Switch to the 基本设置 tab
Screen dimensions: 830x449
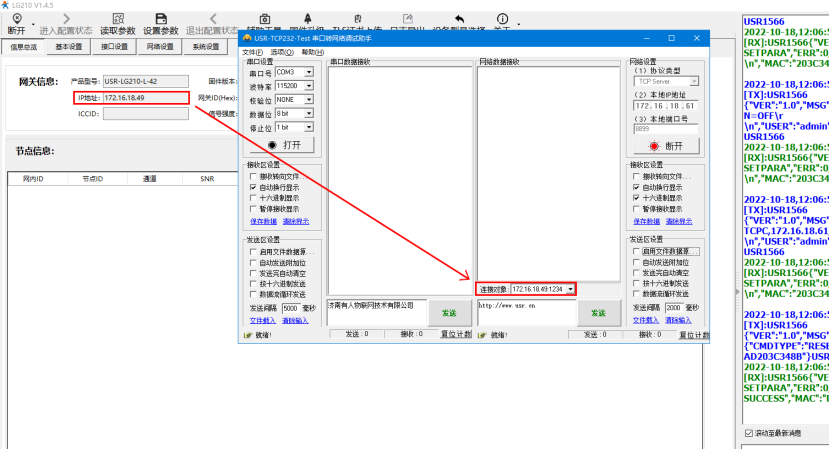coord(69,47)
